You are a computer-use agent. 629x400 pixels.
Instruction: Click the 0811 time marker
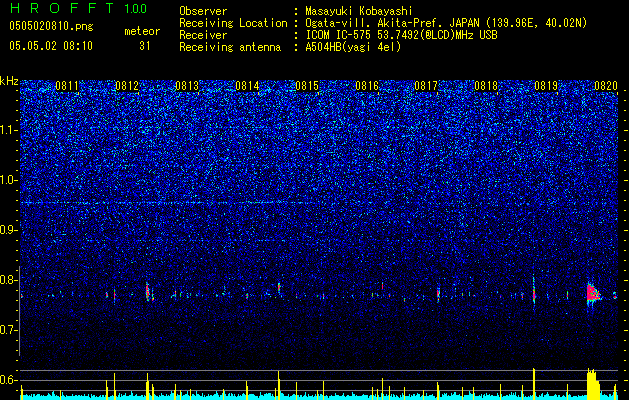coord(67,86)
